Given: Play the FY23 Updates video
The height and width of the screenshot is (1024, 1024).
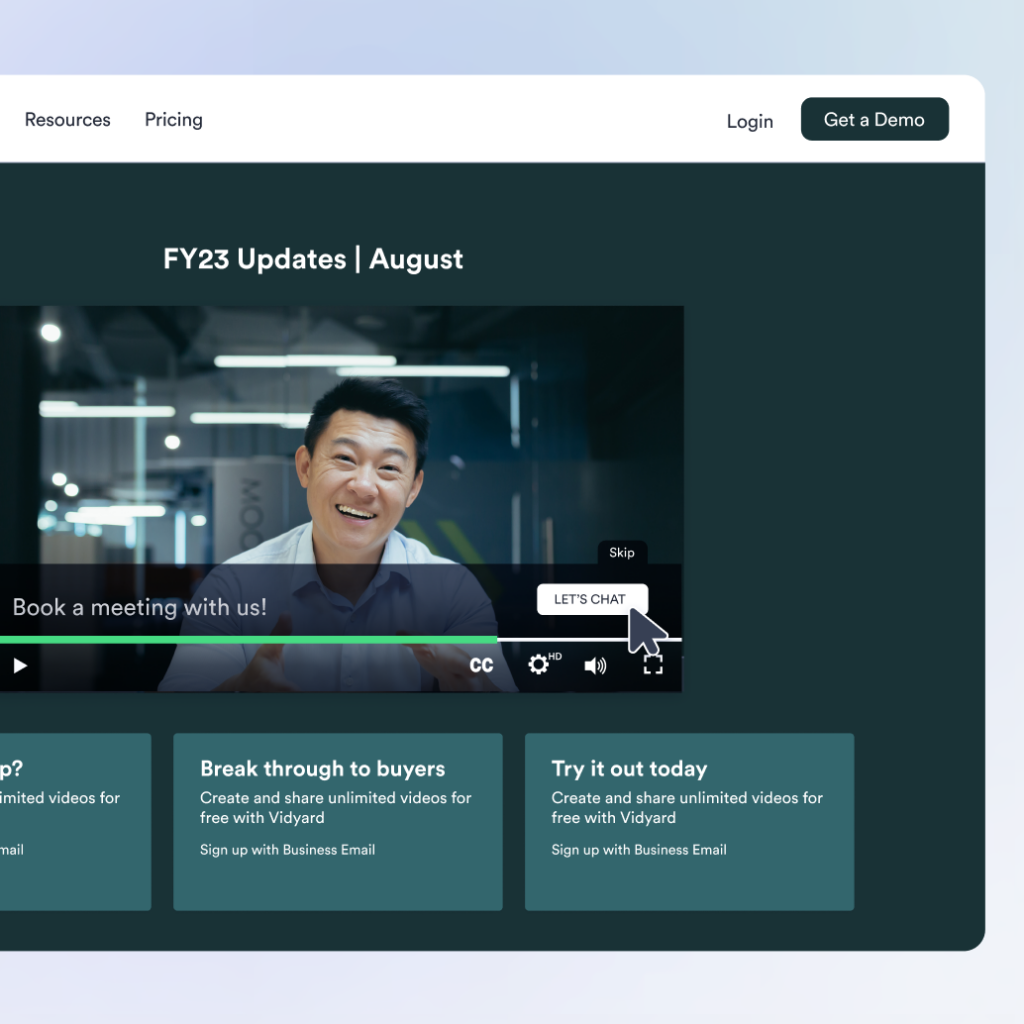Looking at the screenshot, I should [20, 665].
